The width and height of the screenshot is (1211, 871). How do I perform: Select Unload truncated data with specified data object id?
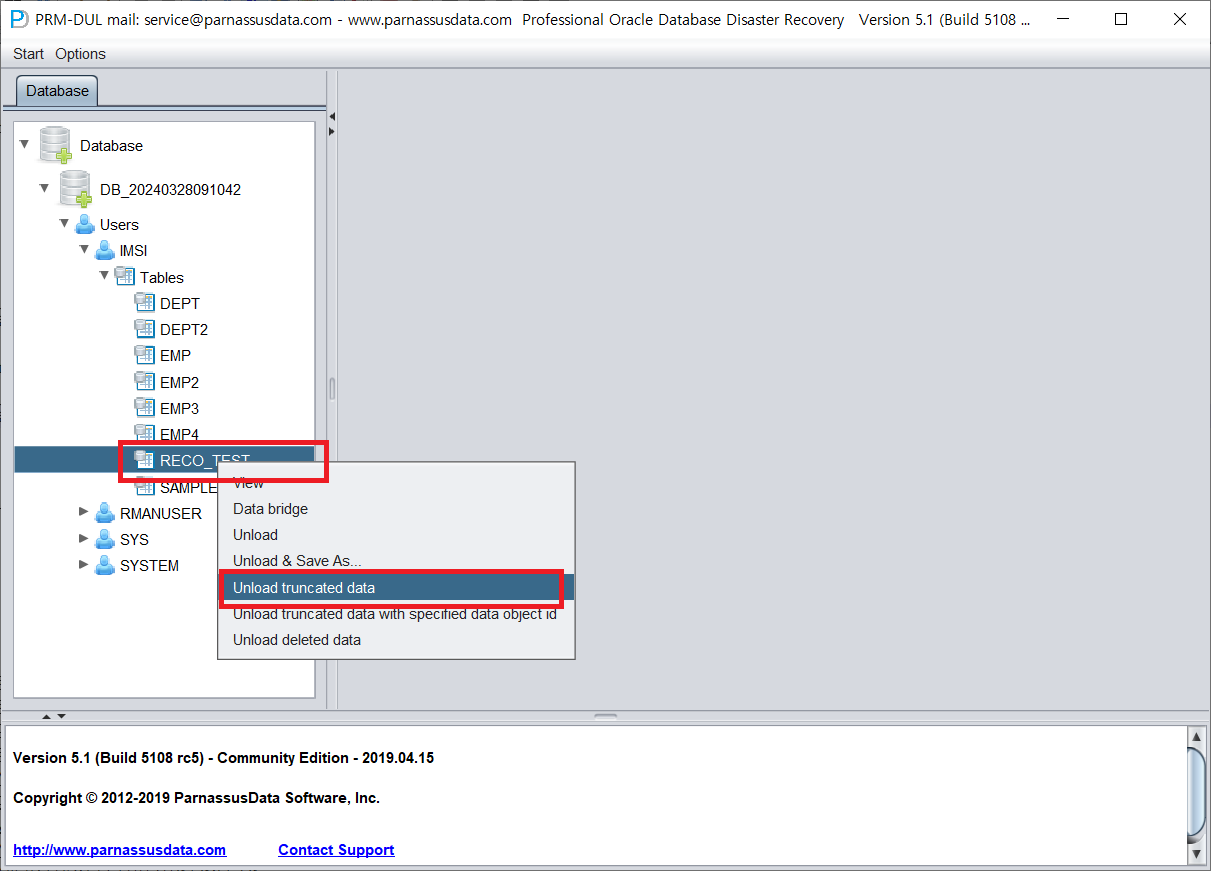396,614
